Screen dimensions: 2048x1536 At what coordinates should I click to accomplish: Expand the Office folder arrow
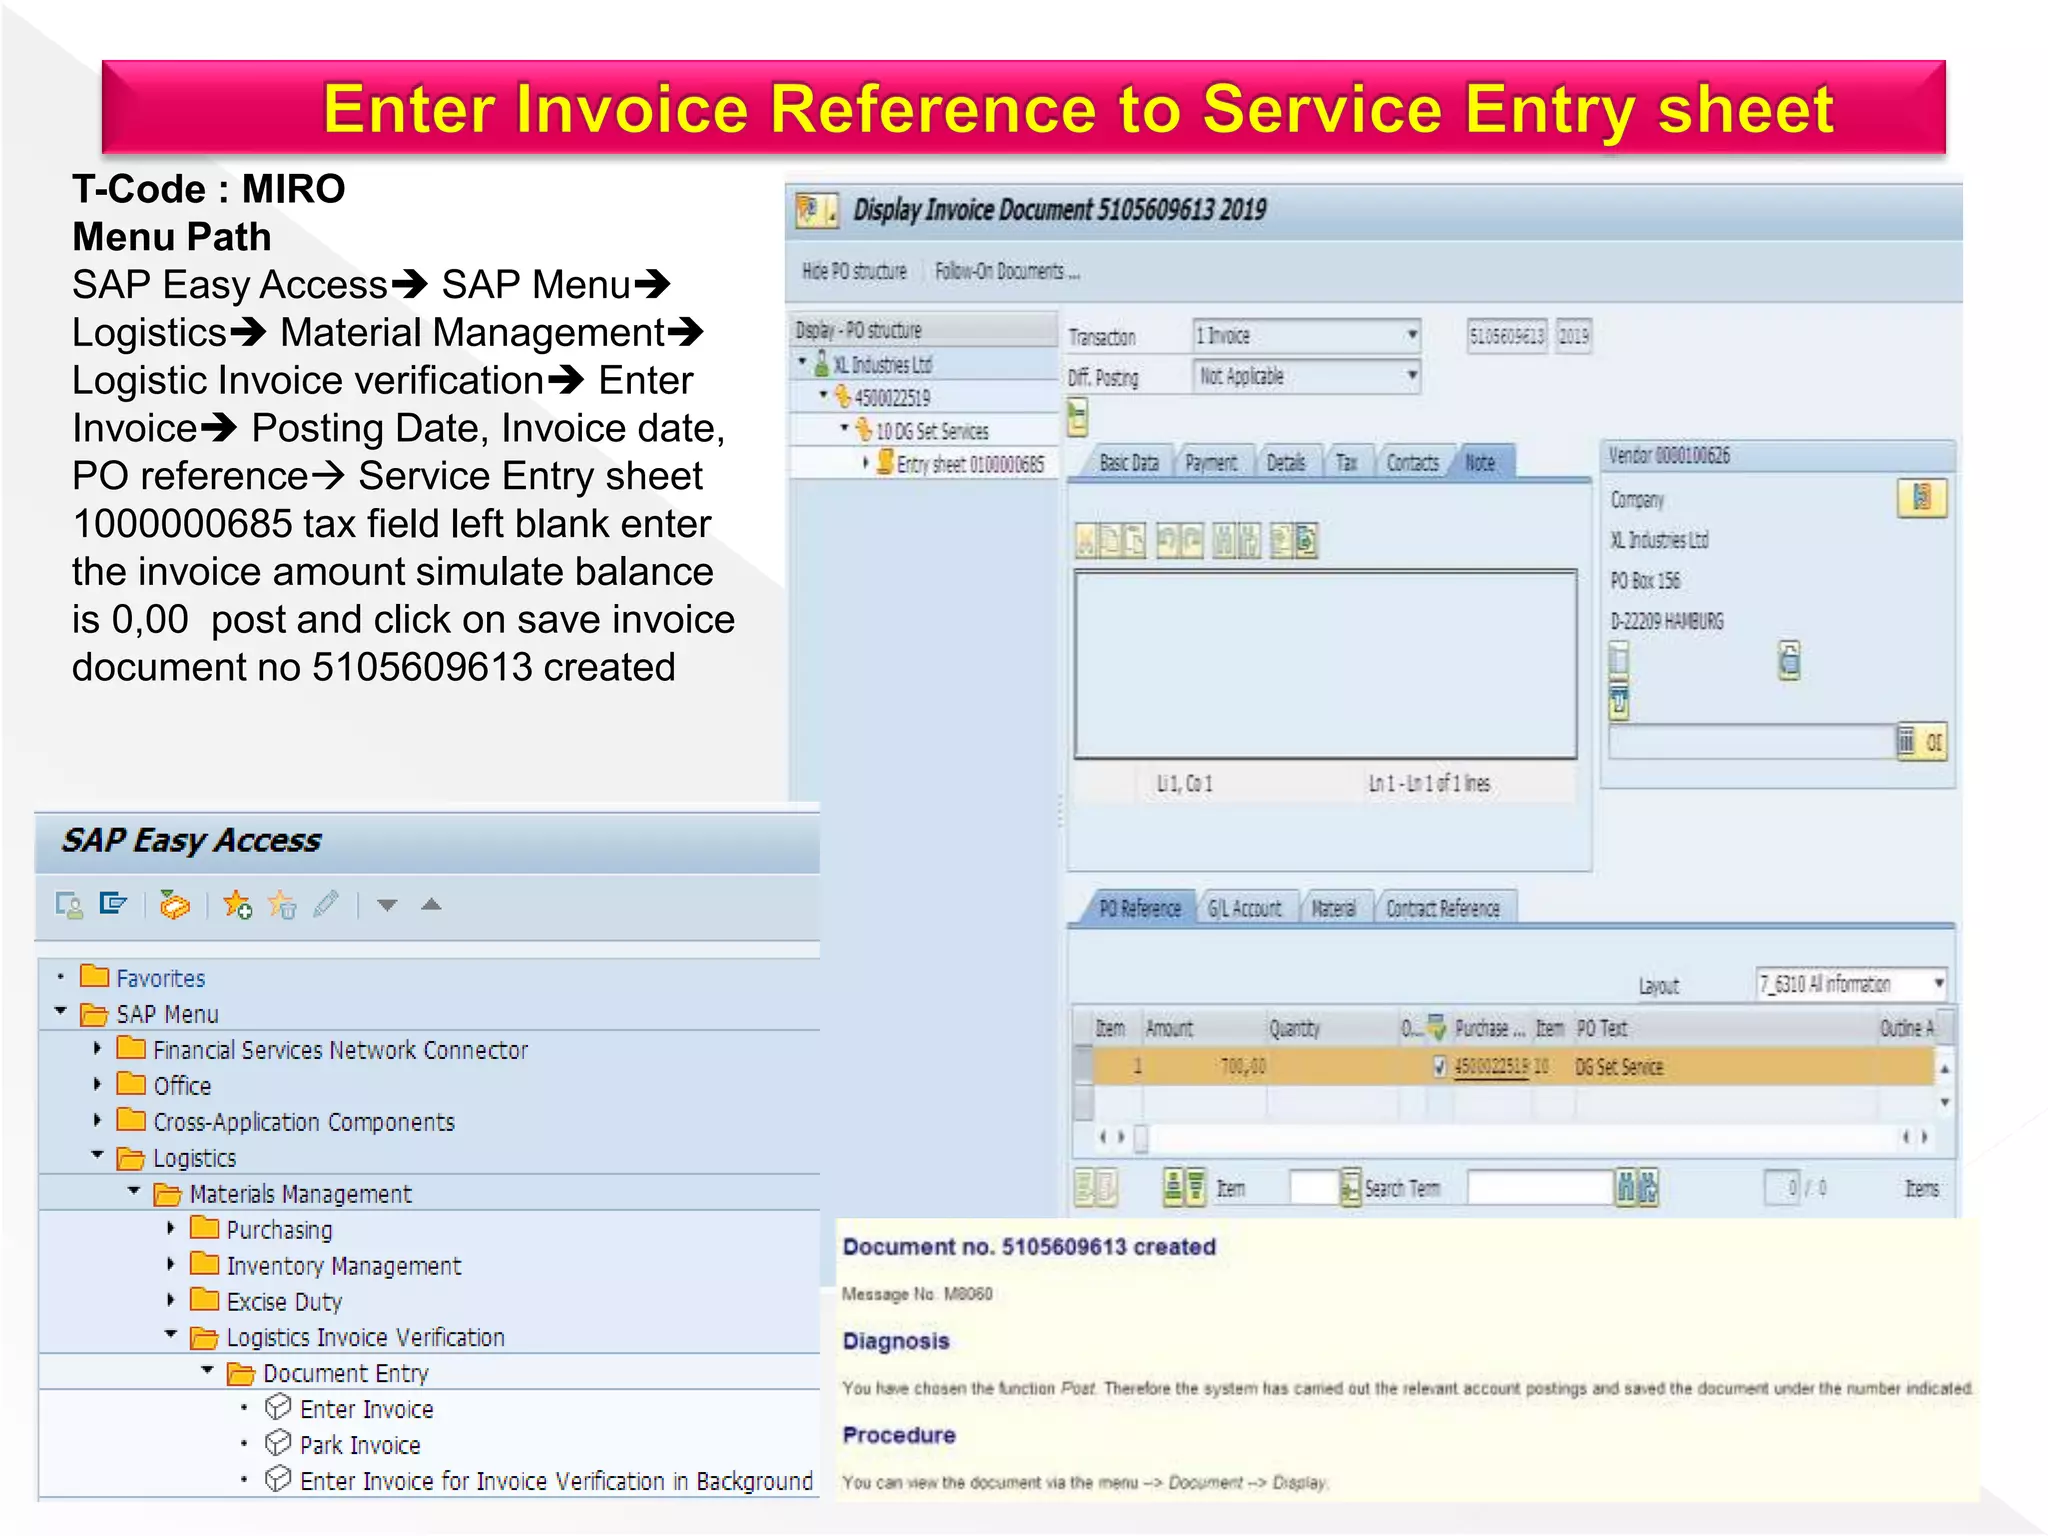click(x=97, y=1084)
